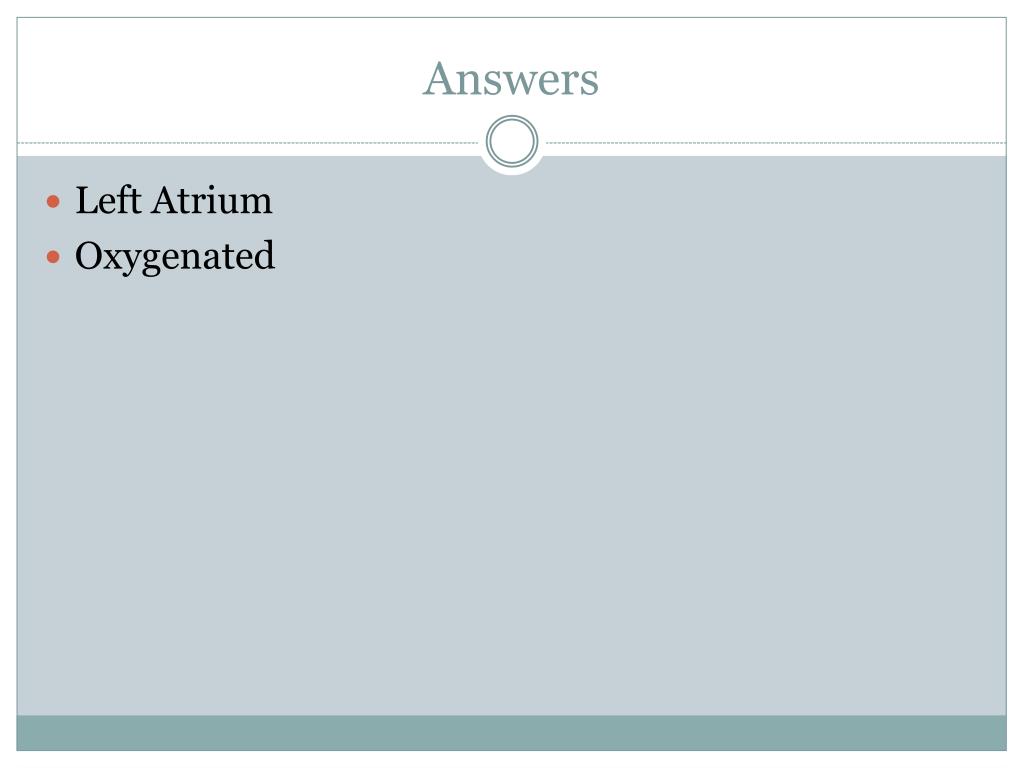The height and width of the screenshot is (768, 1024).
Task: Click the Oxygenated bullet text
Action: tap(175, 257)
